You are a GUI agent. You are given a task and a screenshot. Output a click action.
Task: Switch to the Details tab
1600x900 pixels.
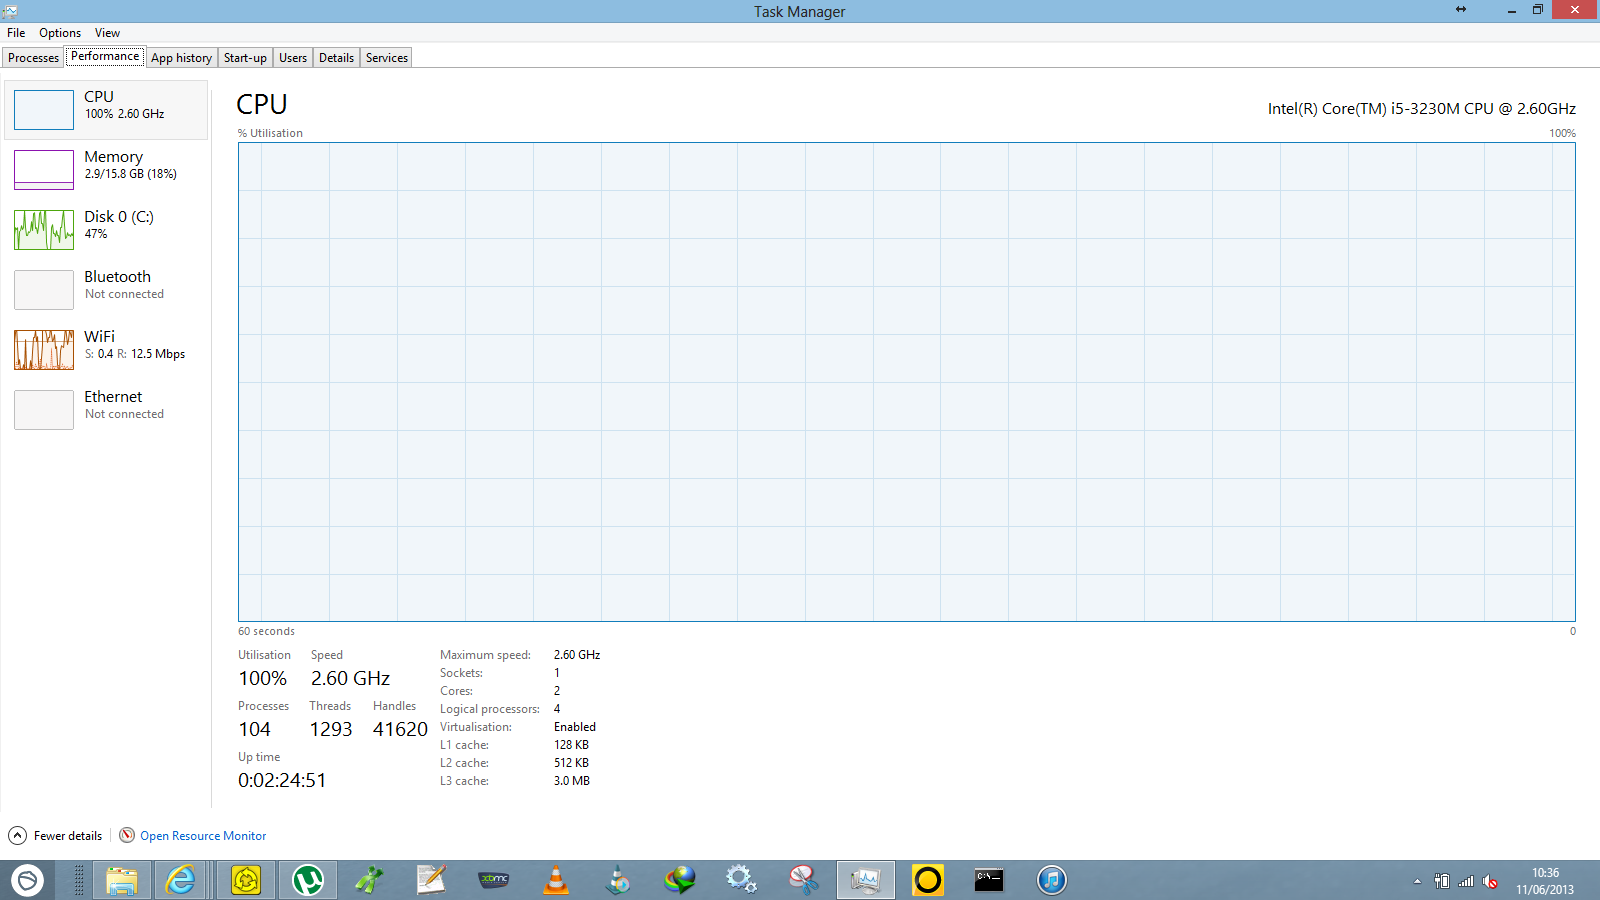(x=336, y=58)
